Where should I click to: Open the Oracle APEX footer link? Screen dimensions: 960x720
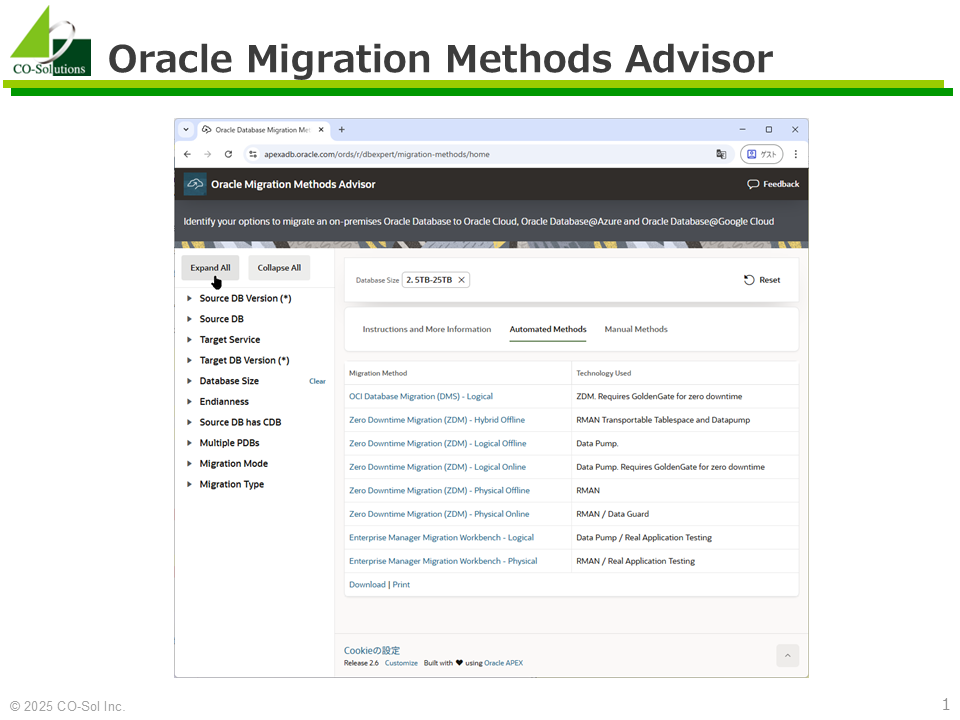[x=503, y=663]
